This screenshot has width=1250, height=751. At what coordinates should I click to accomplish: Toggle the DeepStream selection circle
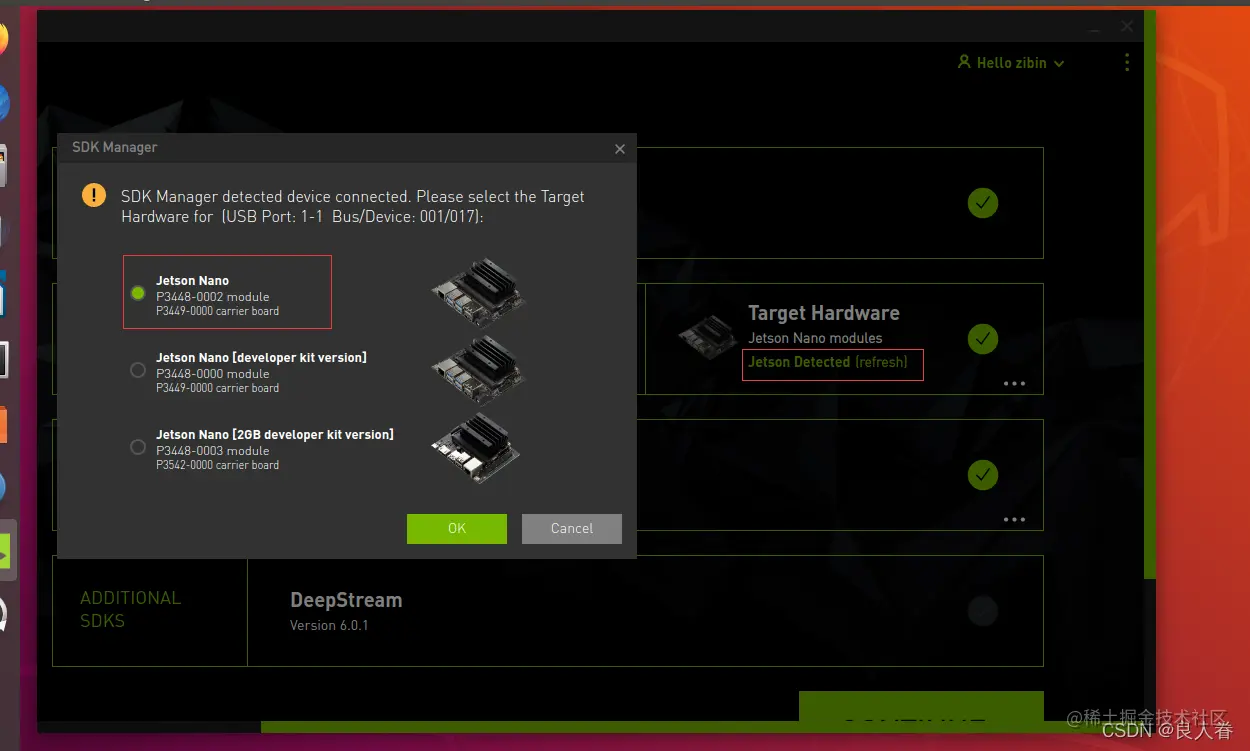983,611
